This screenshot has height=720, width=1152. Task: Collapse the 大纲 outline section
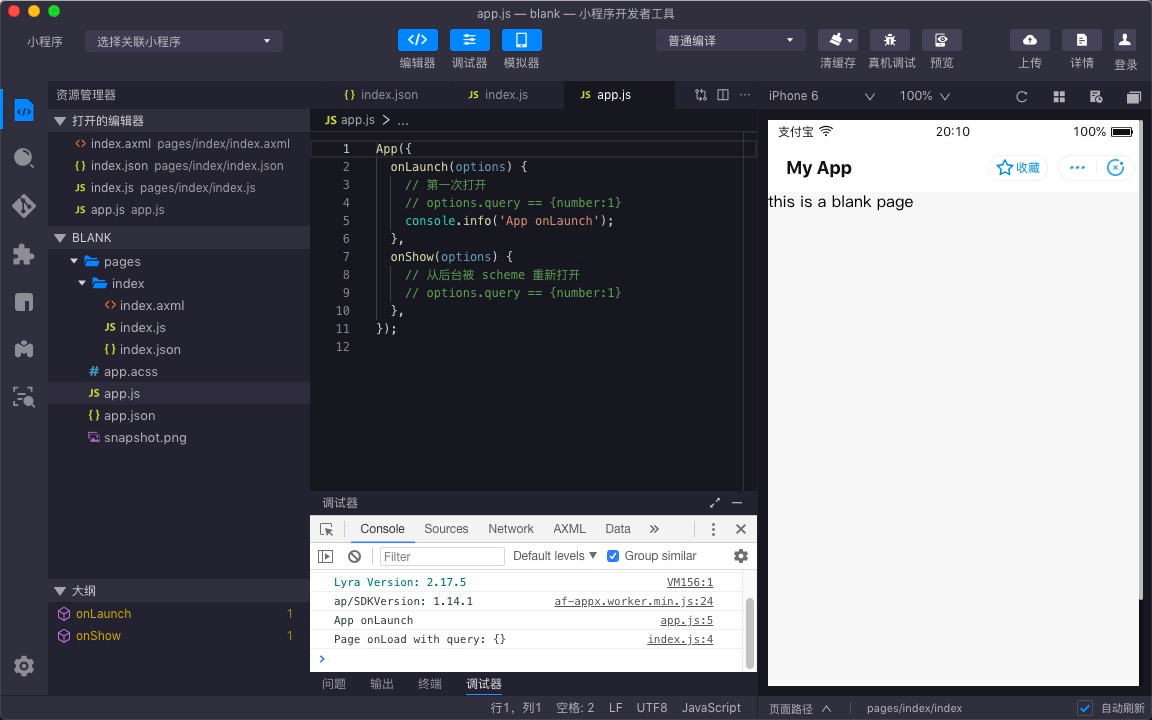pyautogui.click(x=60, y=591)
